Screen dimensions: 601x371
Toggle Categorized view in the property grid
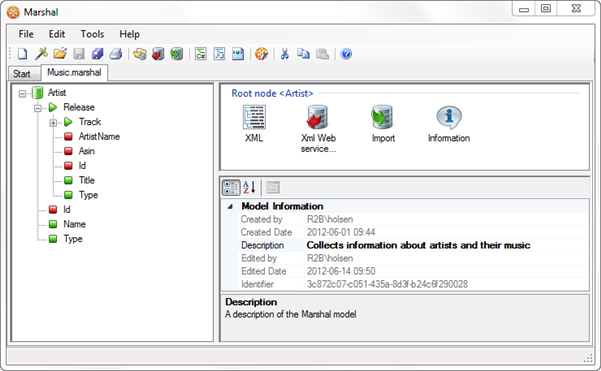coord(231,187)
